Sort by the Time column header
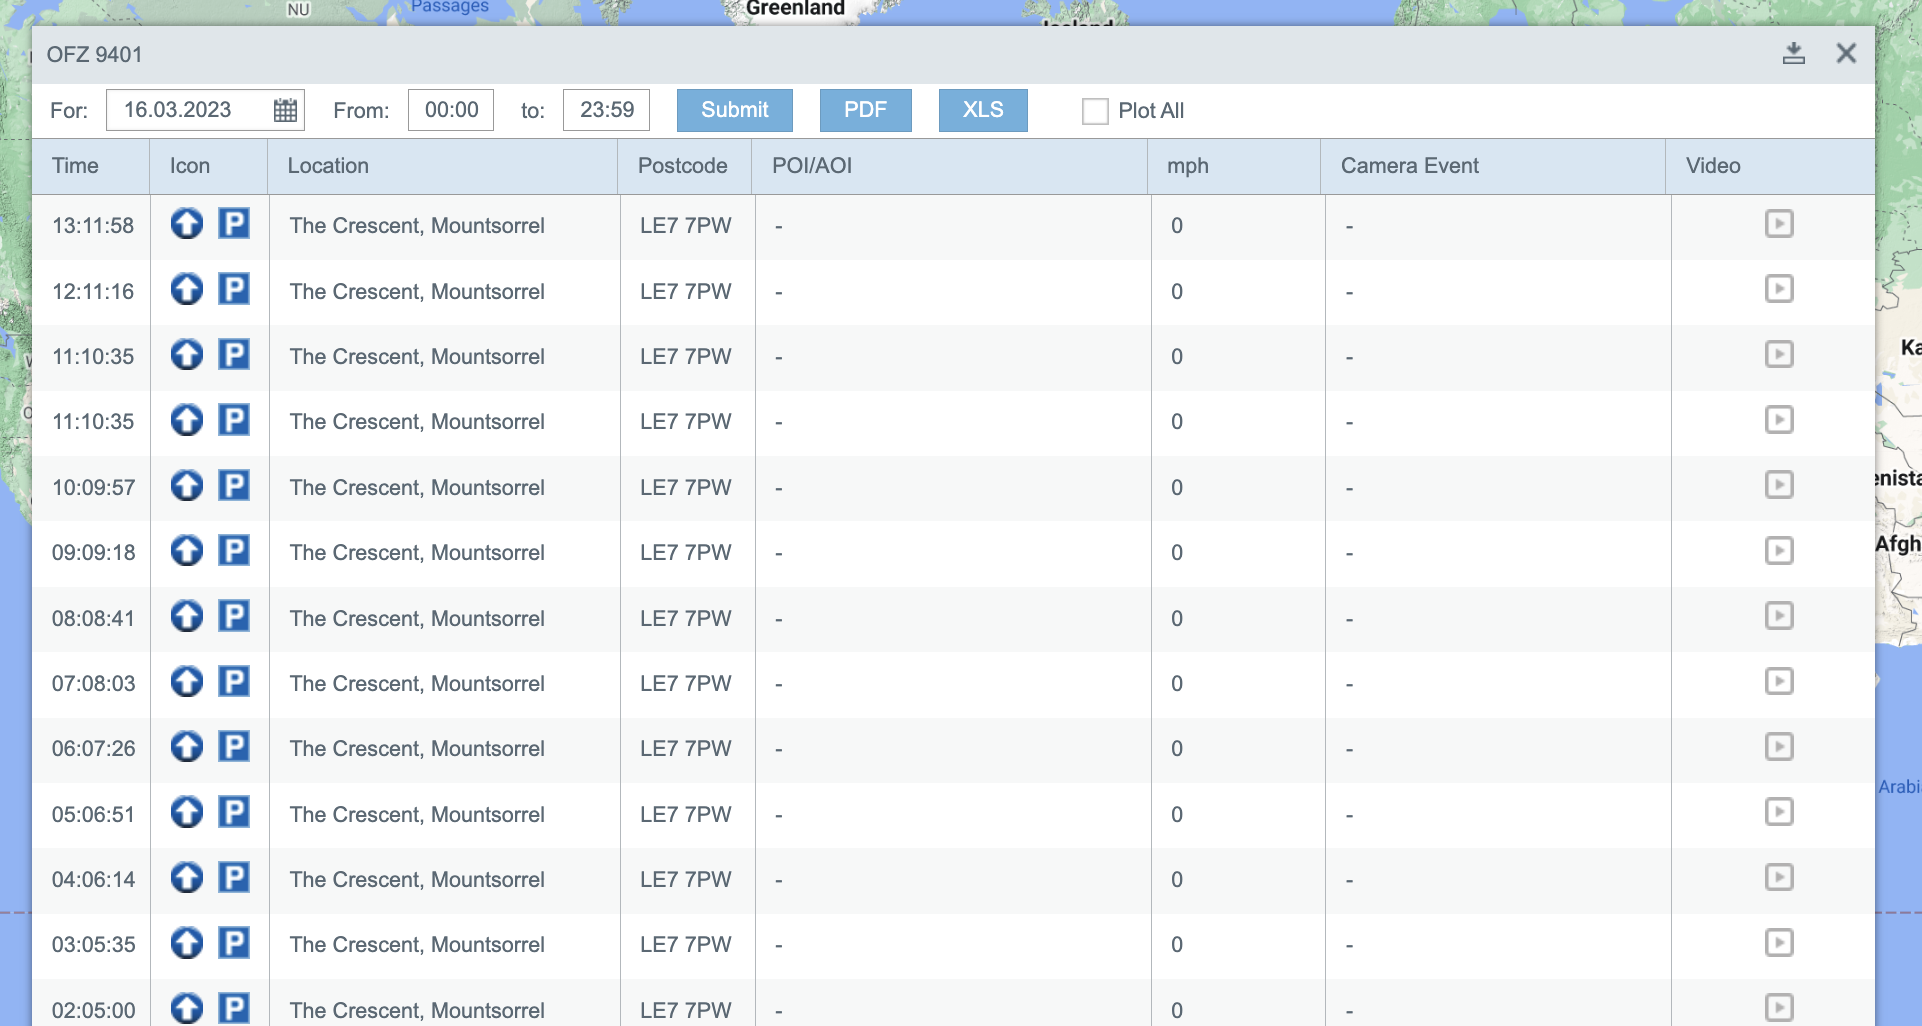 click(x=75, y=166)
